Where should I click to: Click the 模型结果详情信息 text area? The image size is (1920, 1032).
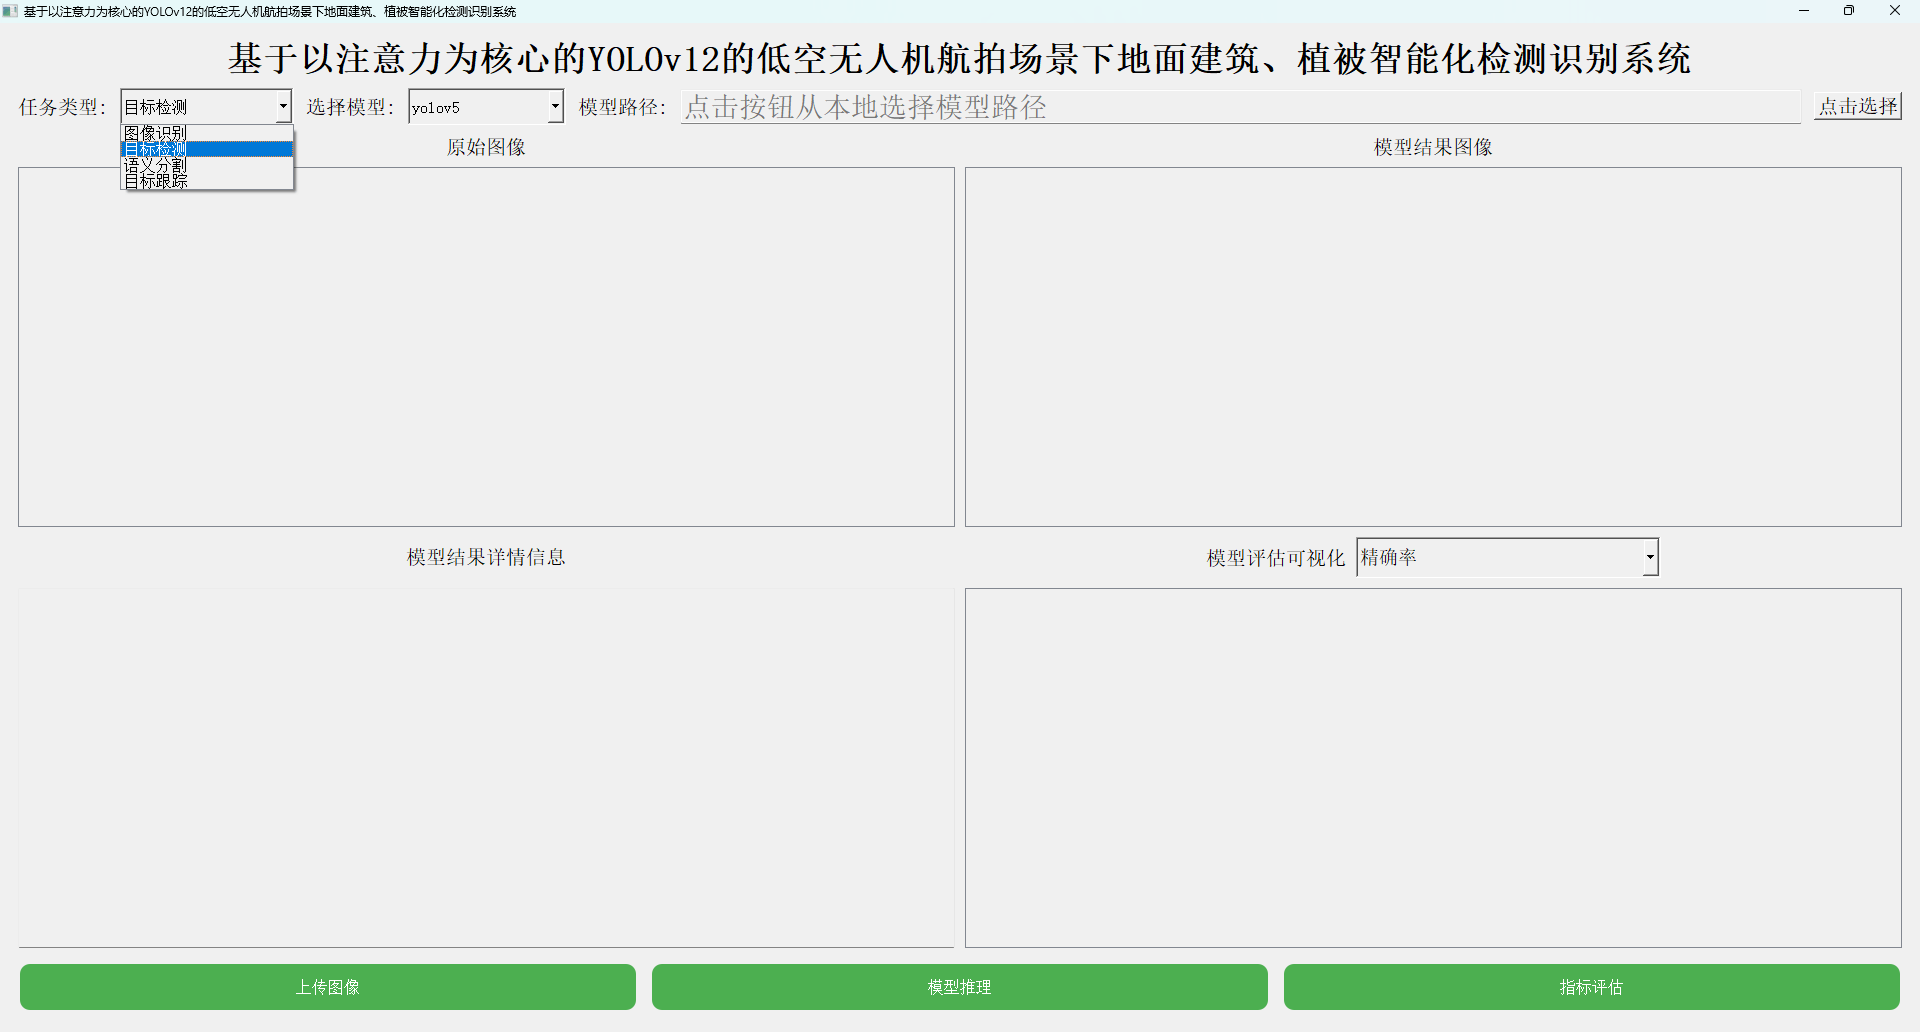click(x=486, y=768)
